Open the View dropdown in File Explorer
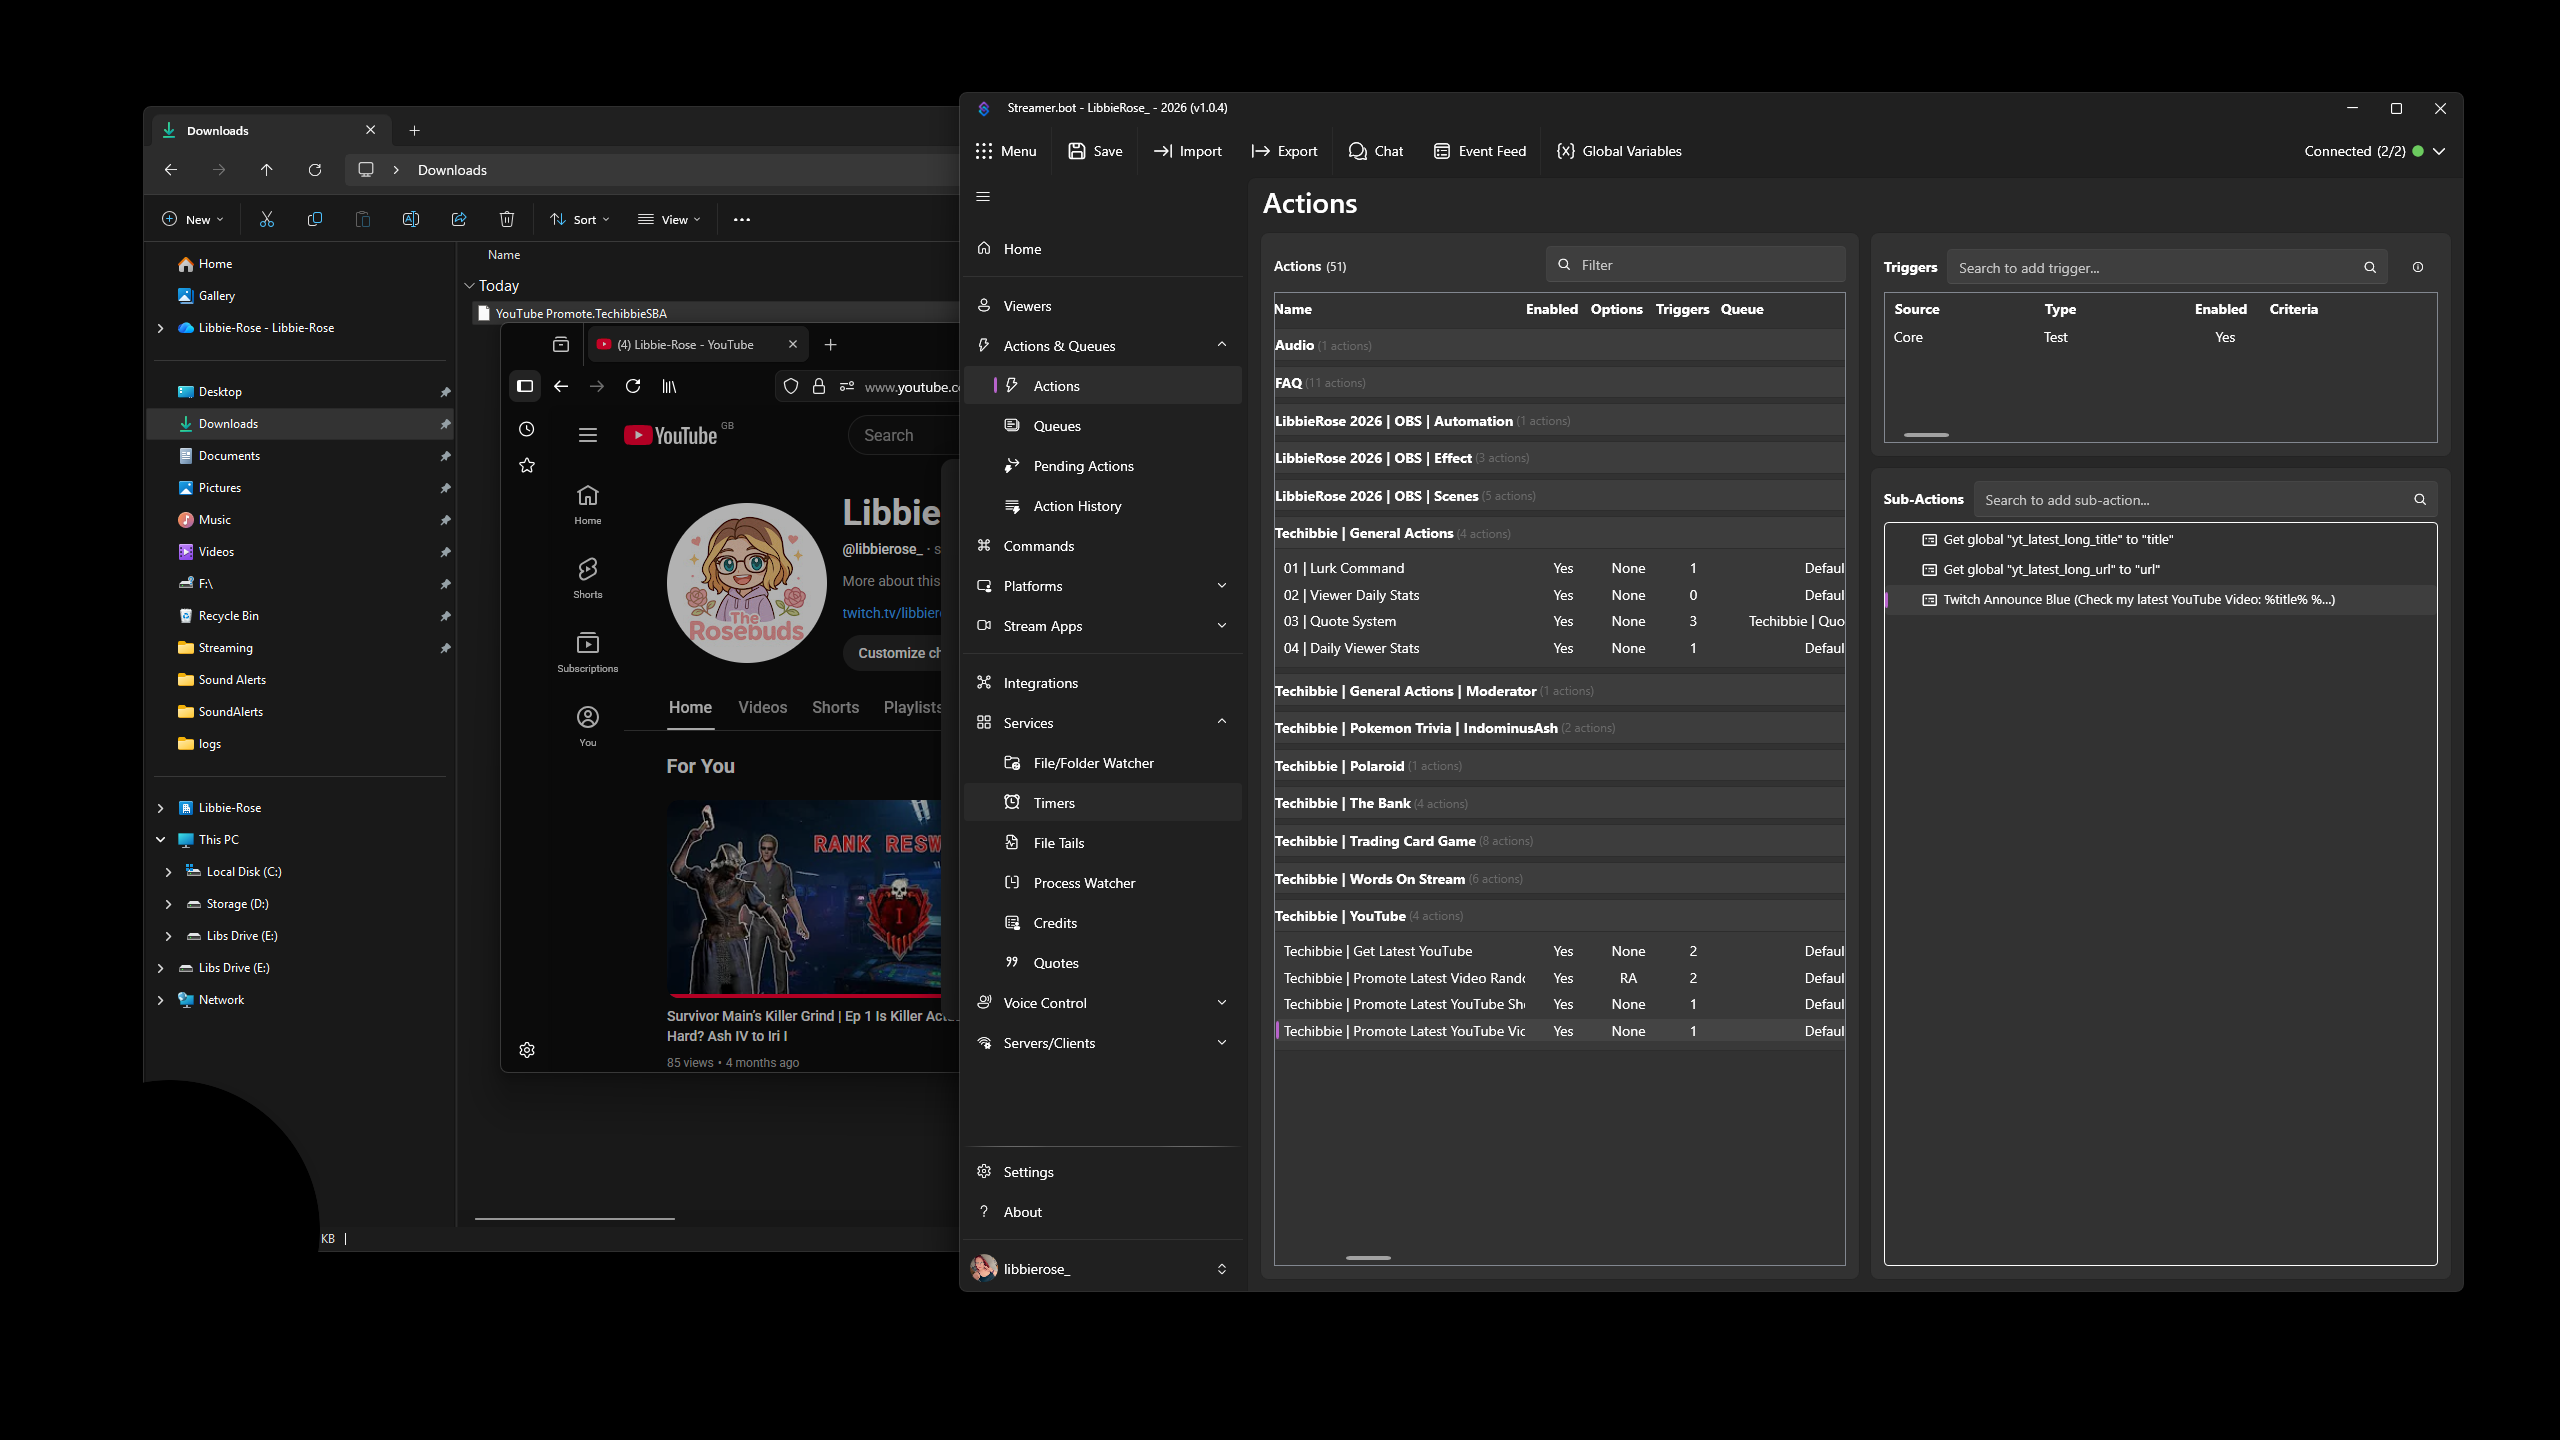Viewport: 2560px width, 1440px height. [670, 219]
